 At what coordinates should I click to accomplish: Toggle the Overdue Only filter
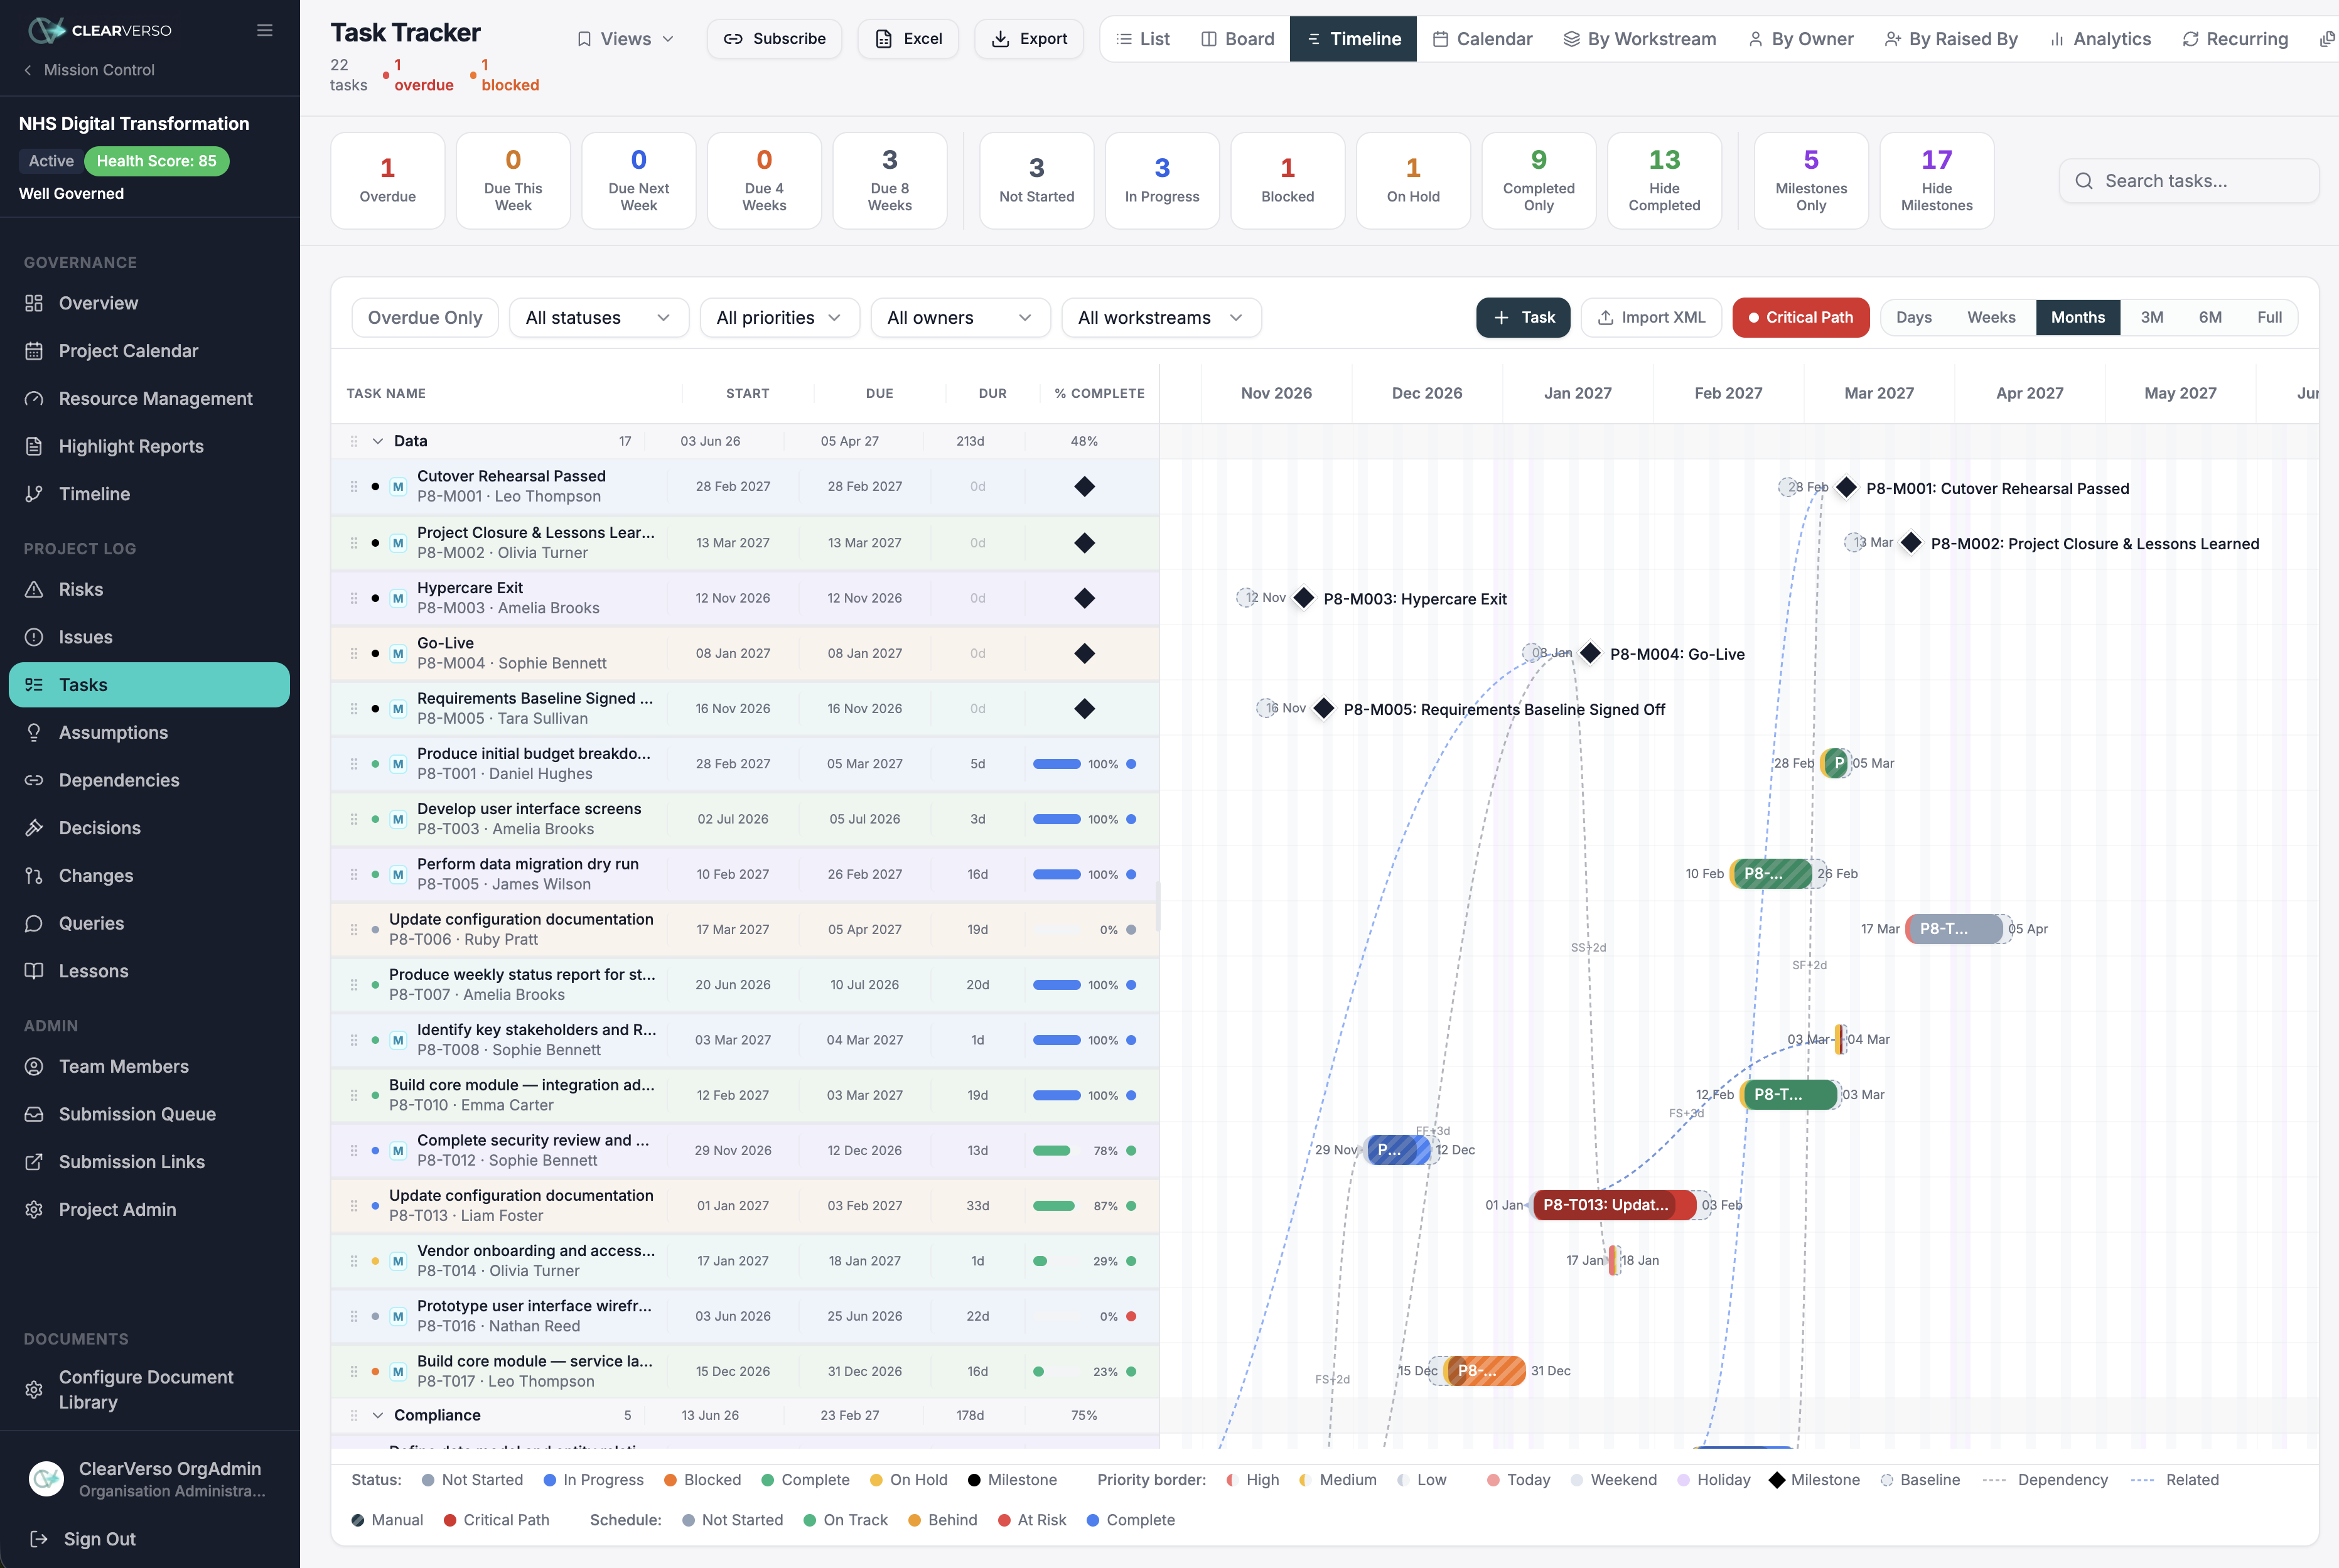click(x=425, y=317)
